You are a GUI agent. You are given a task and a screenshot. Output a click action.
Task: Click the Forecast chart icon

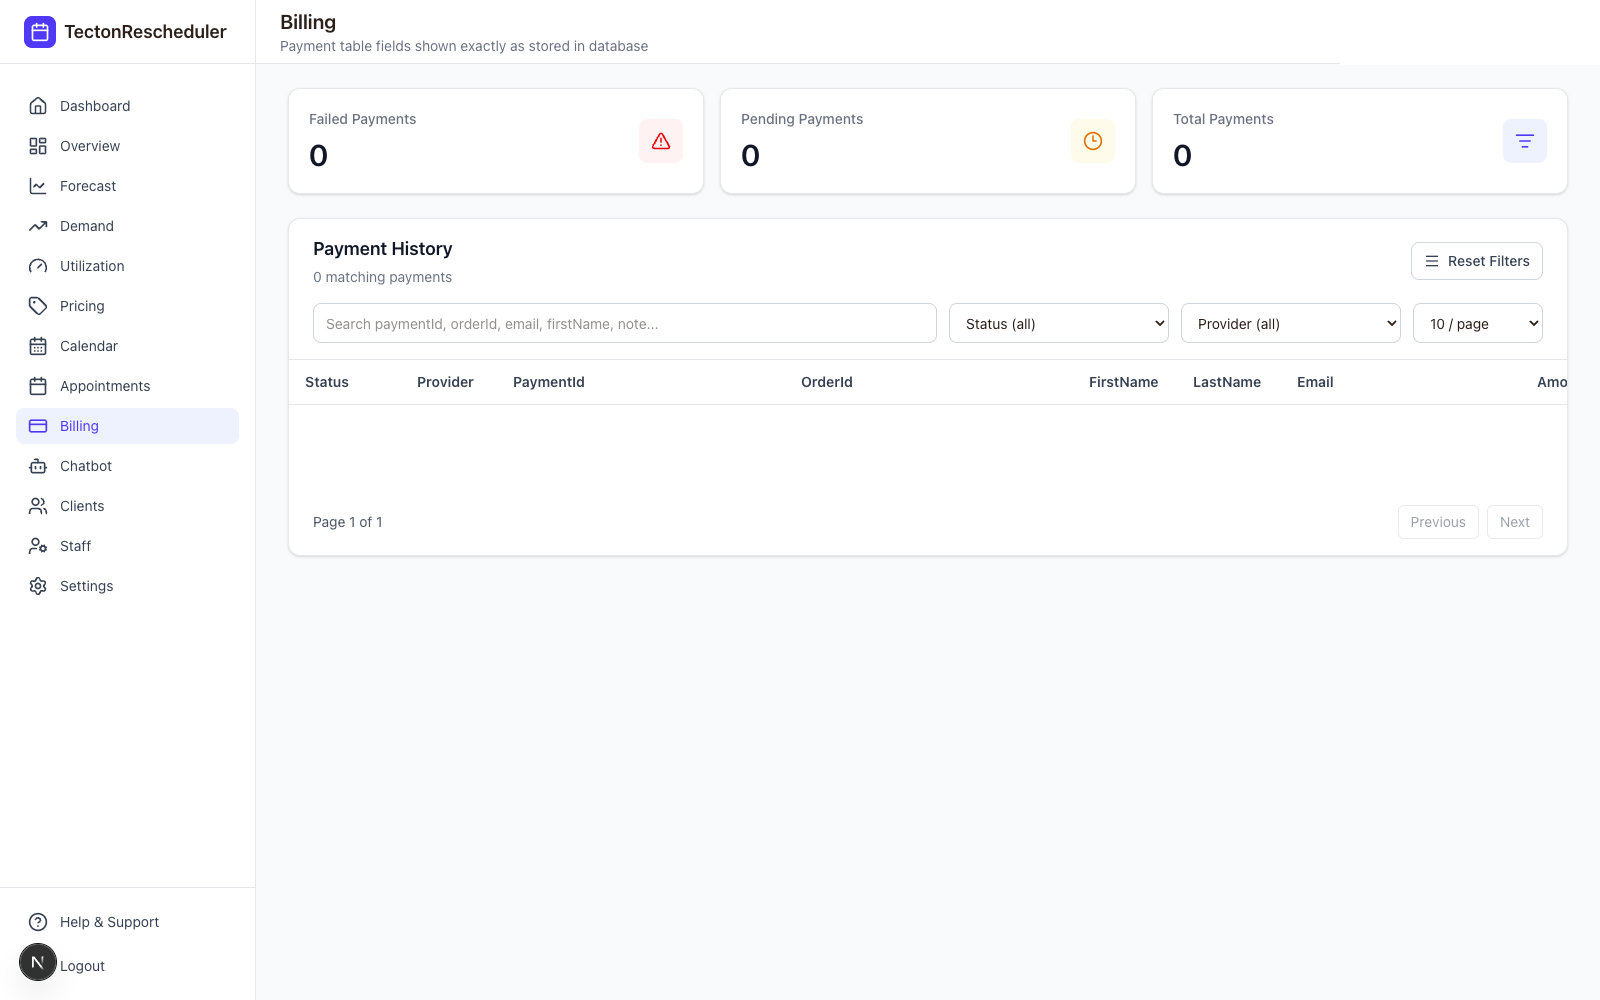(38, 186)
